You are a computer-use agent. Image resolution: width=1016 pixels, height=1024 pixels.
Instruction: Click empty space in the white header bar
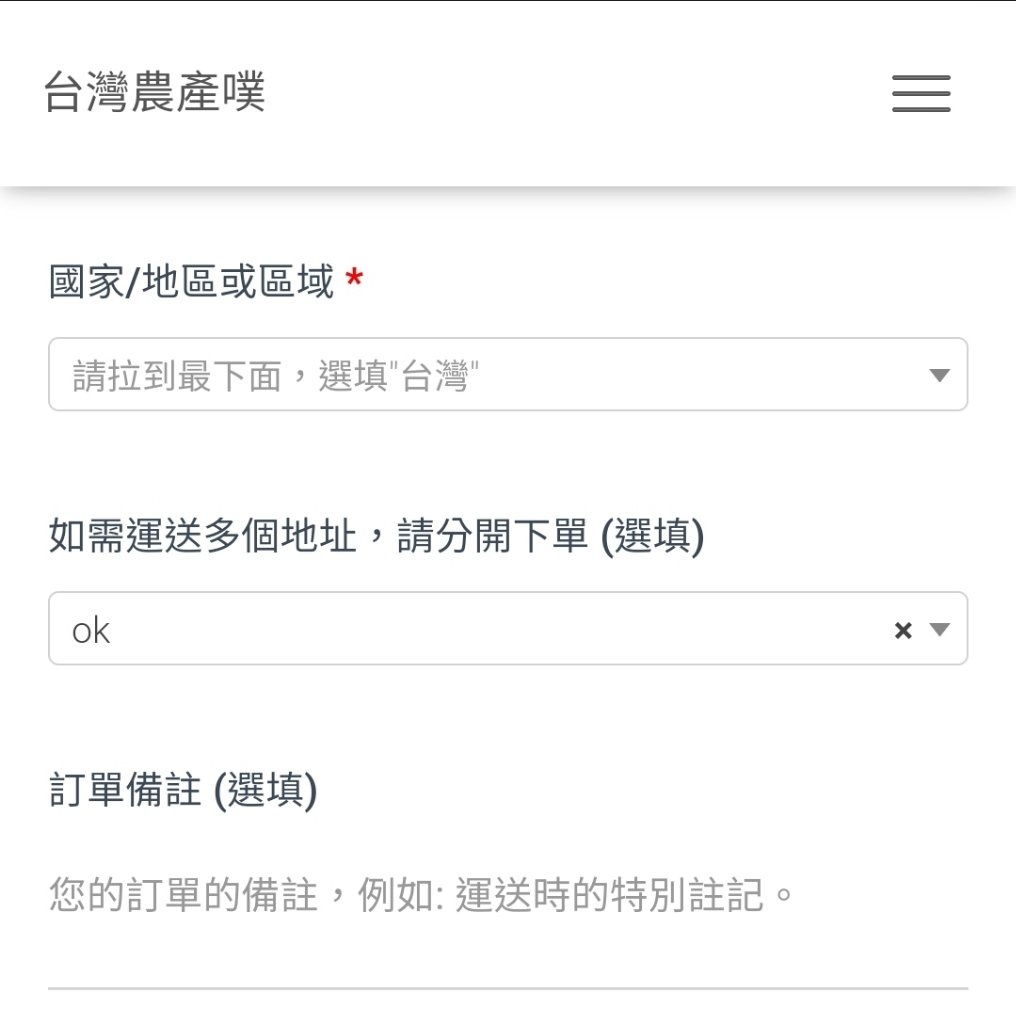coord(575,93)
